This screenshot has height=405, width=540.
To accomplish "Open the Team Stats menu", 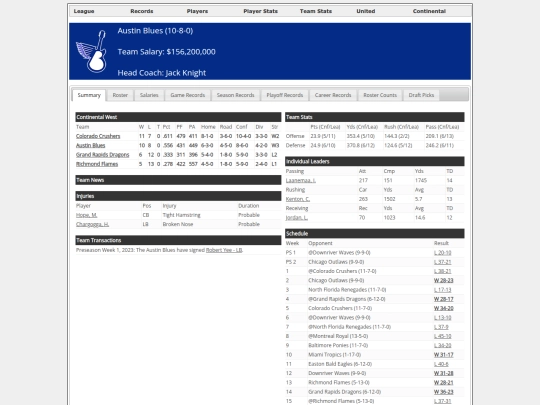I will pyautogui.click(x=316, y=11).
